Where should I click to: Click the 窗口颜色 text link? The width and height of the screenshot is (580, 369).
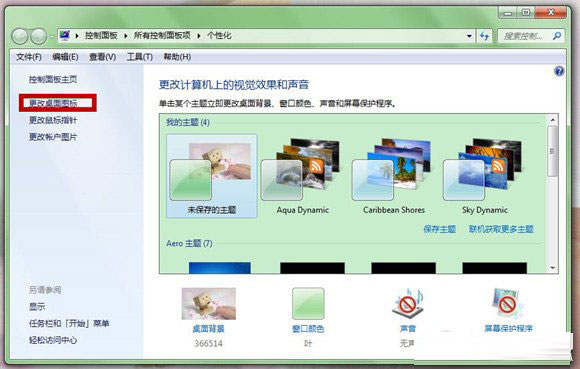point(308,329)
